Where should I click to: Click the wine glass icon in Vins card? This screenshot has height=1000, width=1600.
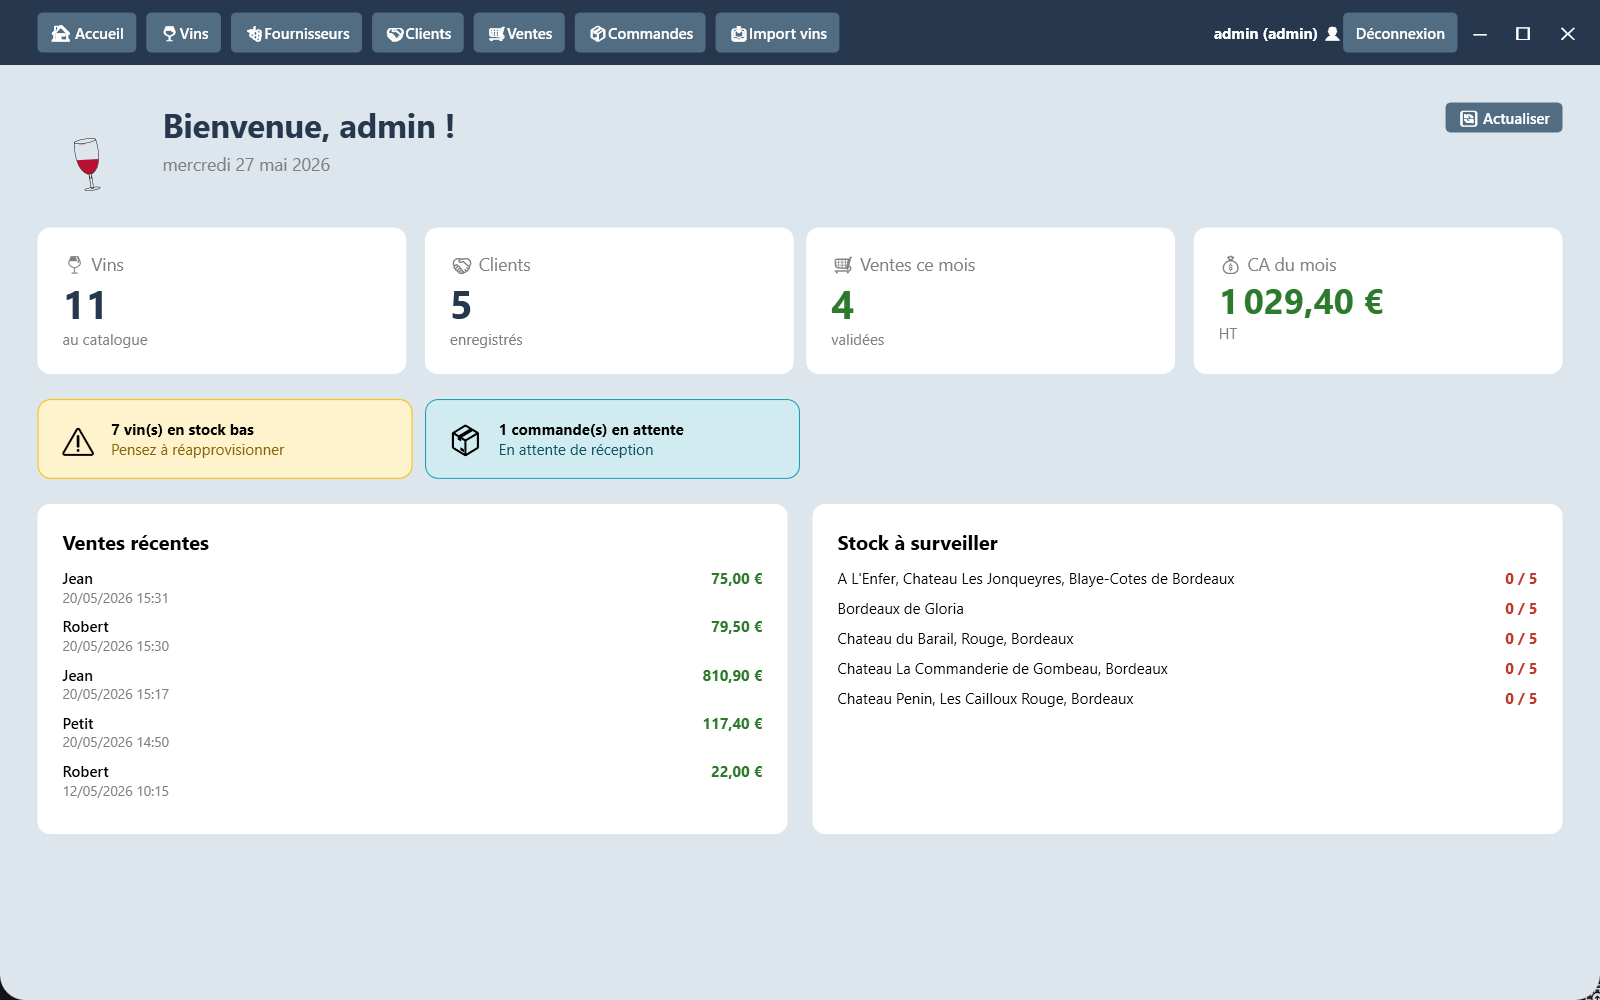pyautogui.click(x=74, y=265)
